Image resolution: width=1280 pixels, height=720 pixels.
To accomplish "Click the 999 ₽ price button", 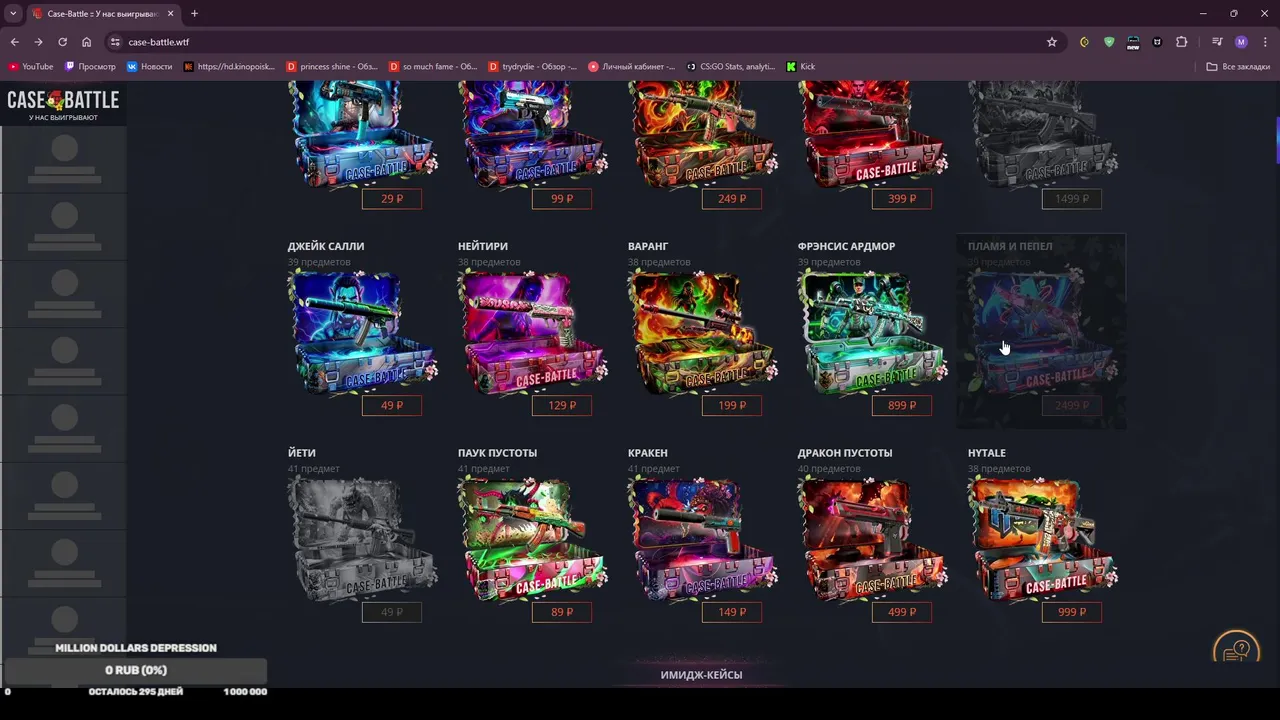I will click(1072, 612).
